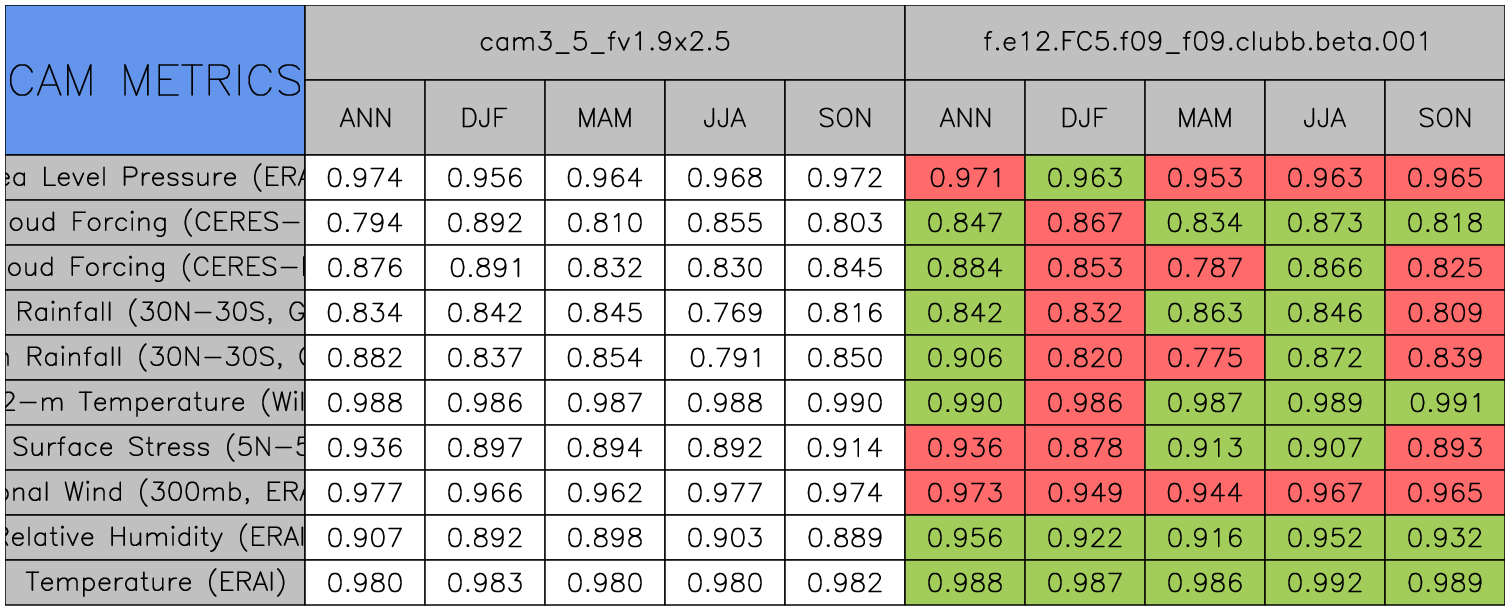Select the green 0.992 Temperature JJA cell
Viewport: 1510px width, 611px height.
point(1324,582)
